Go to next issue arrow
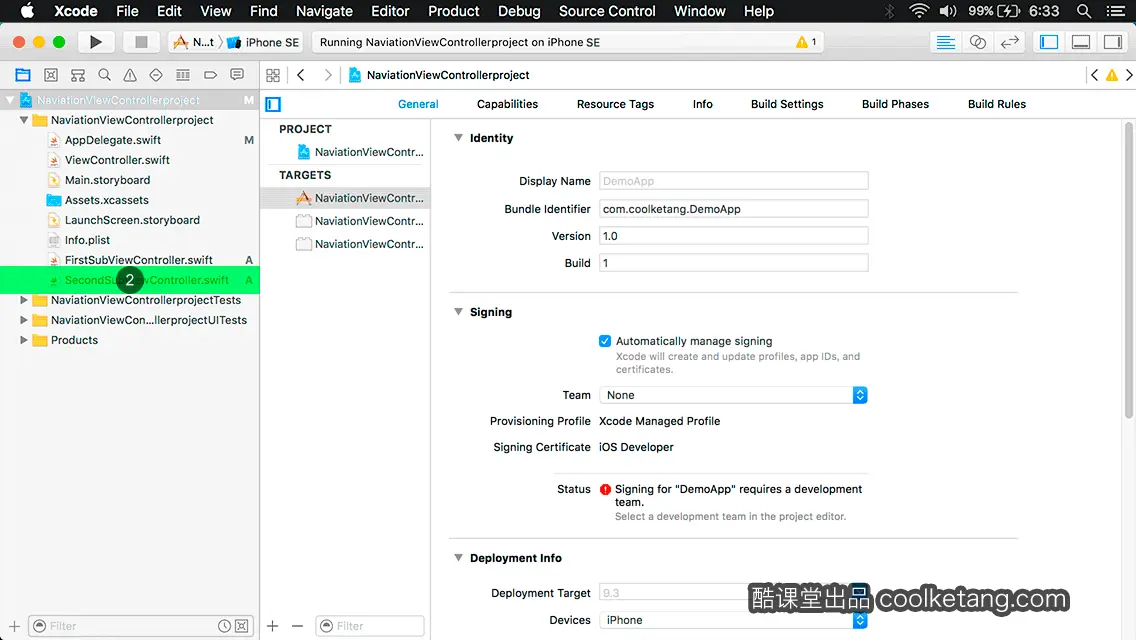1136x640 pixels. [1129, 75]
